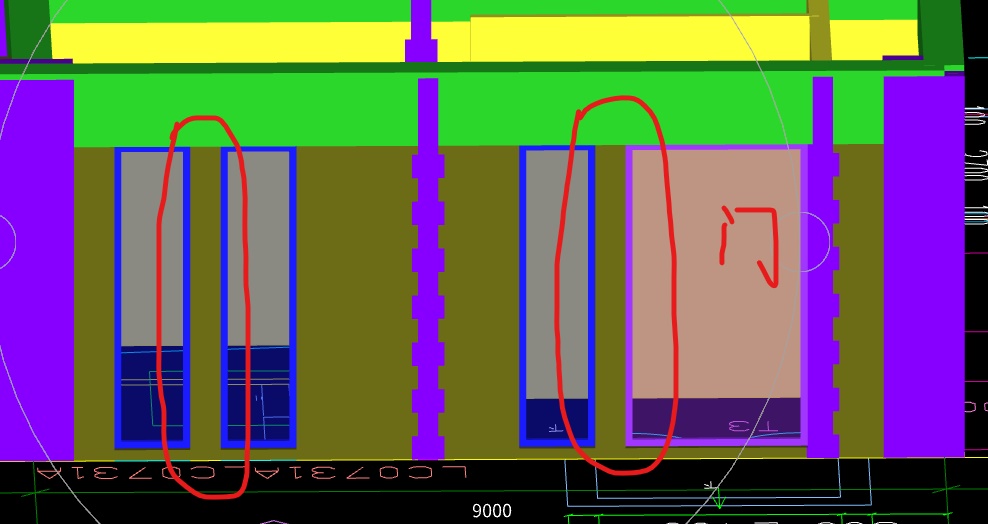
Task: Select the small purple column stub above the beam
Action: (421, 31)
